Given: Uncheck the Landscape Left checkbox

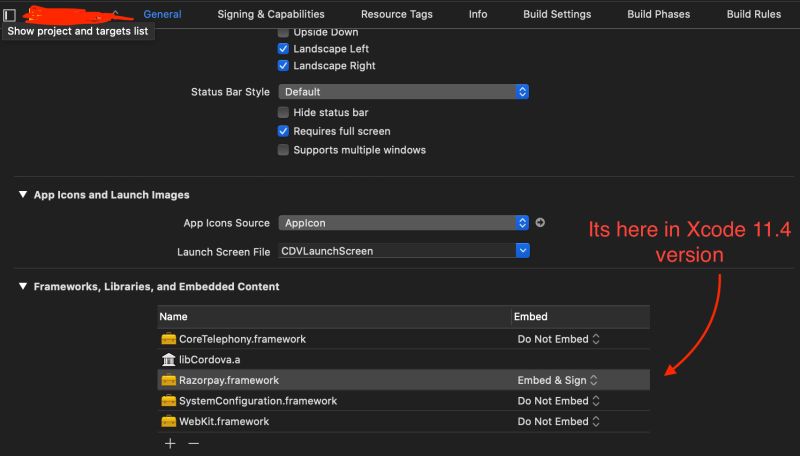Looking at the screenshot, I should 284,49.
